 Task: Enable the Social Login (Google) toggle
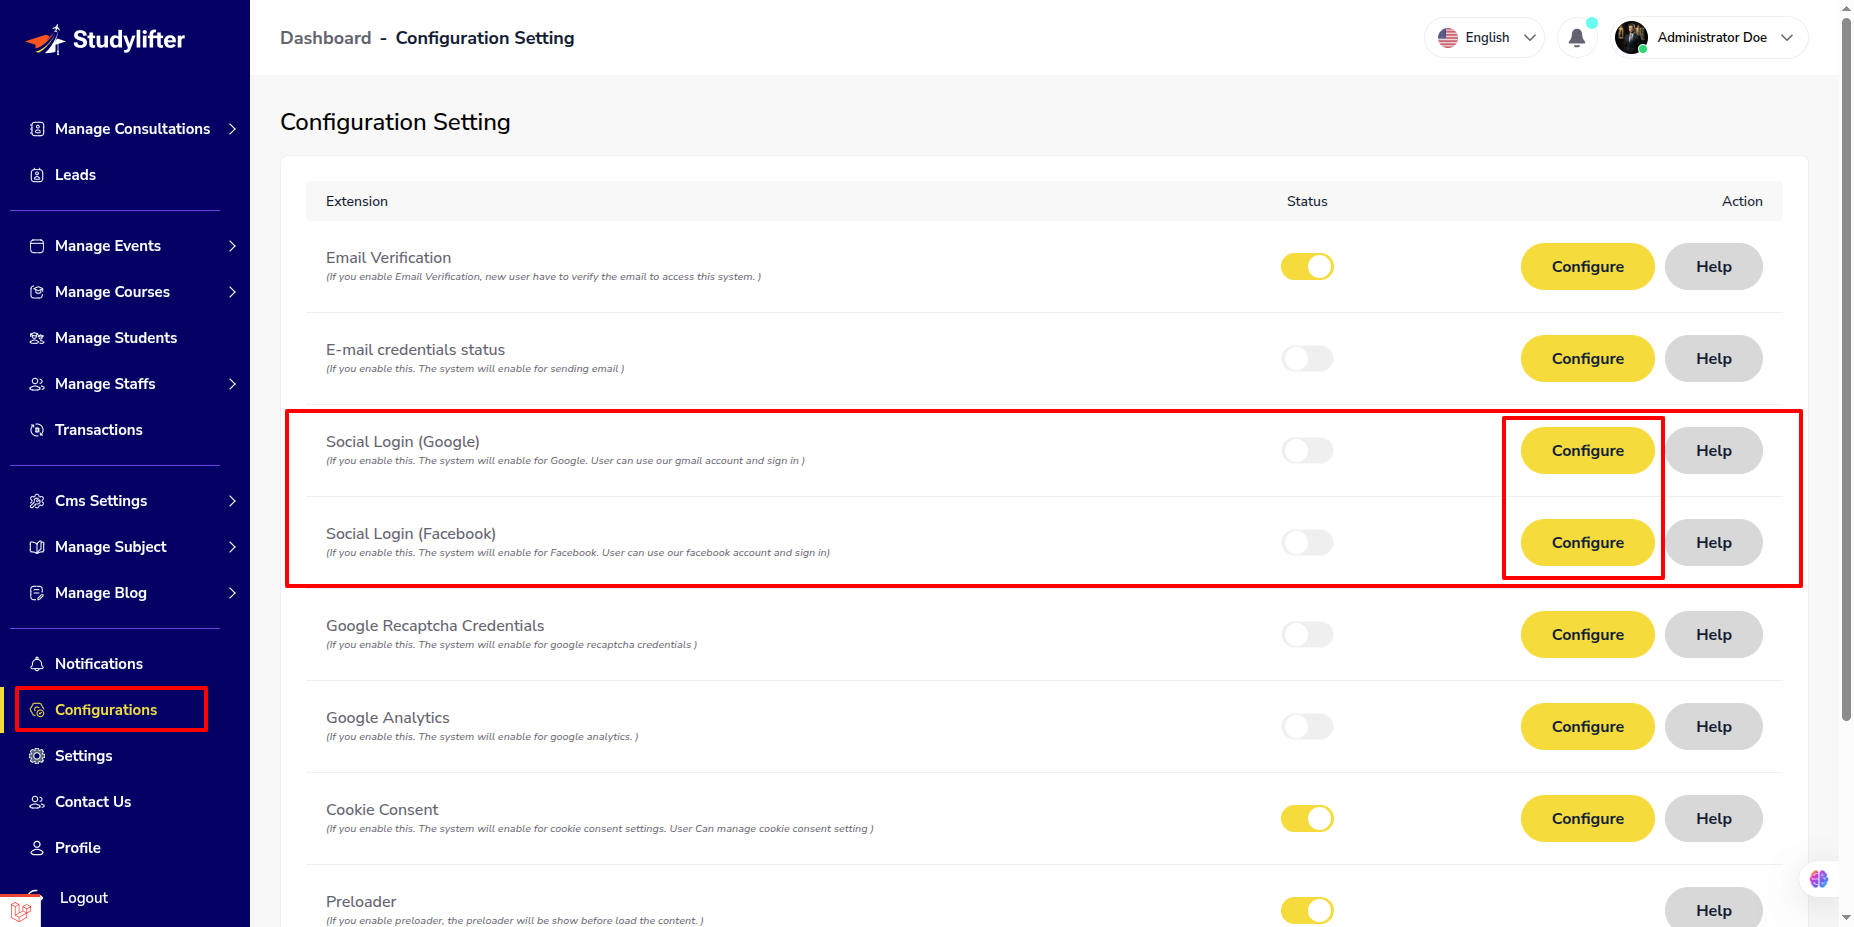[1307, 451]
